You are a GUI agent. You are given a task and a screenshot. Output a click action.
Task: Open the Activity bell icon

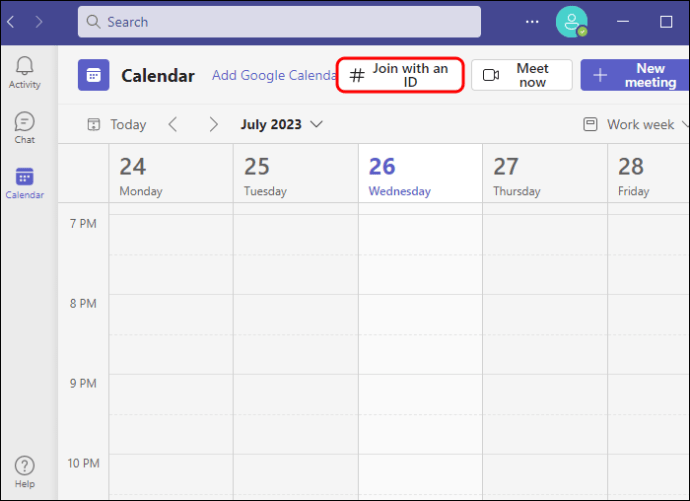coord(24,72)
